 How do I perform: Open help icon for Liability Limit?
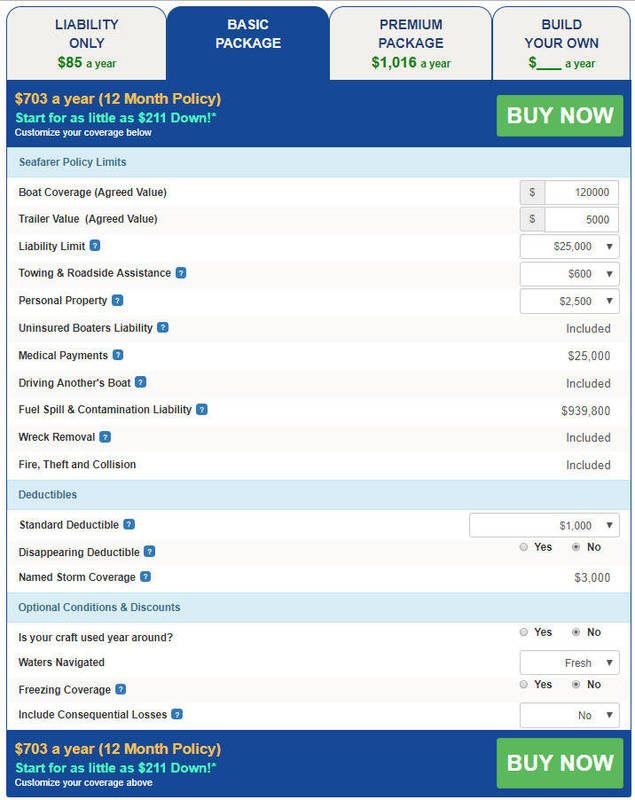click(x=95, y=246)
